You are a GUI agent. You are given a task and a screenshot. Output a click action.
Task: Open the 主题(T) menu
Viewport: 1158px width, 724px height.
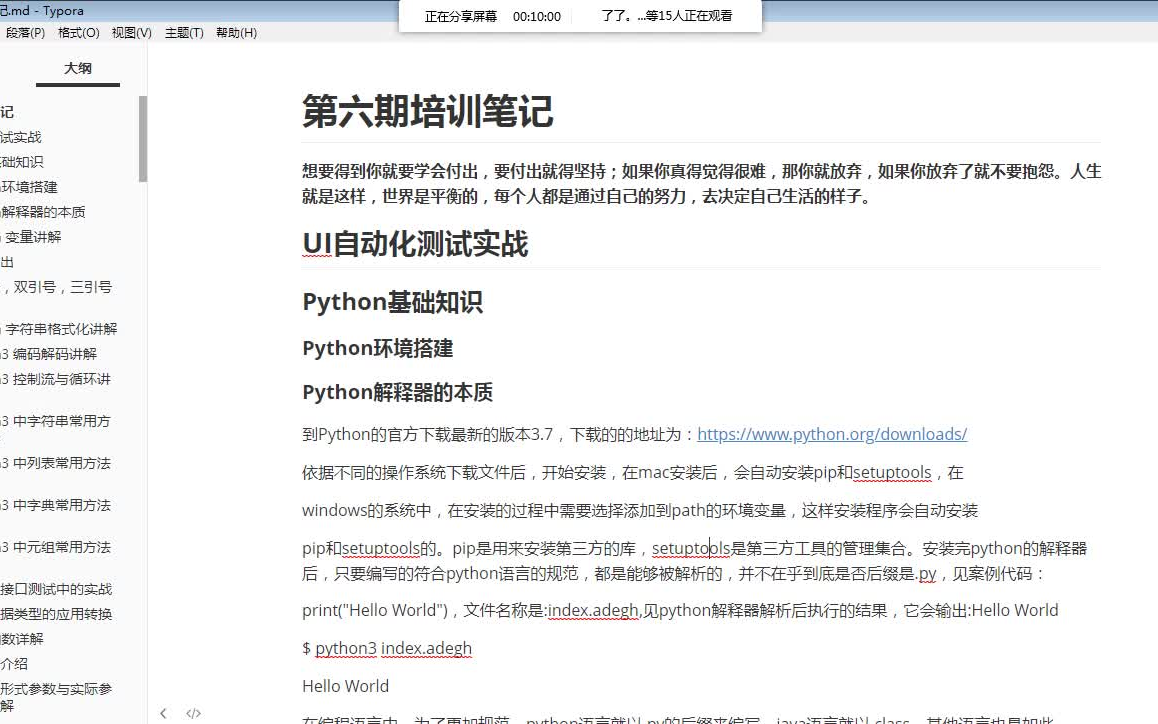point(183,32)
